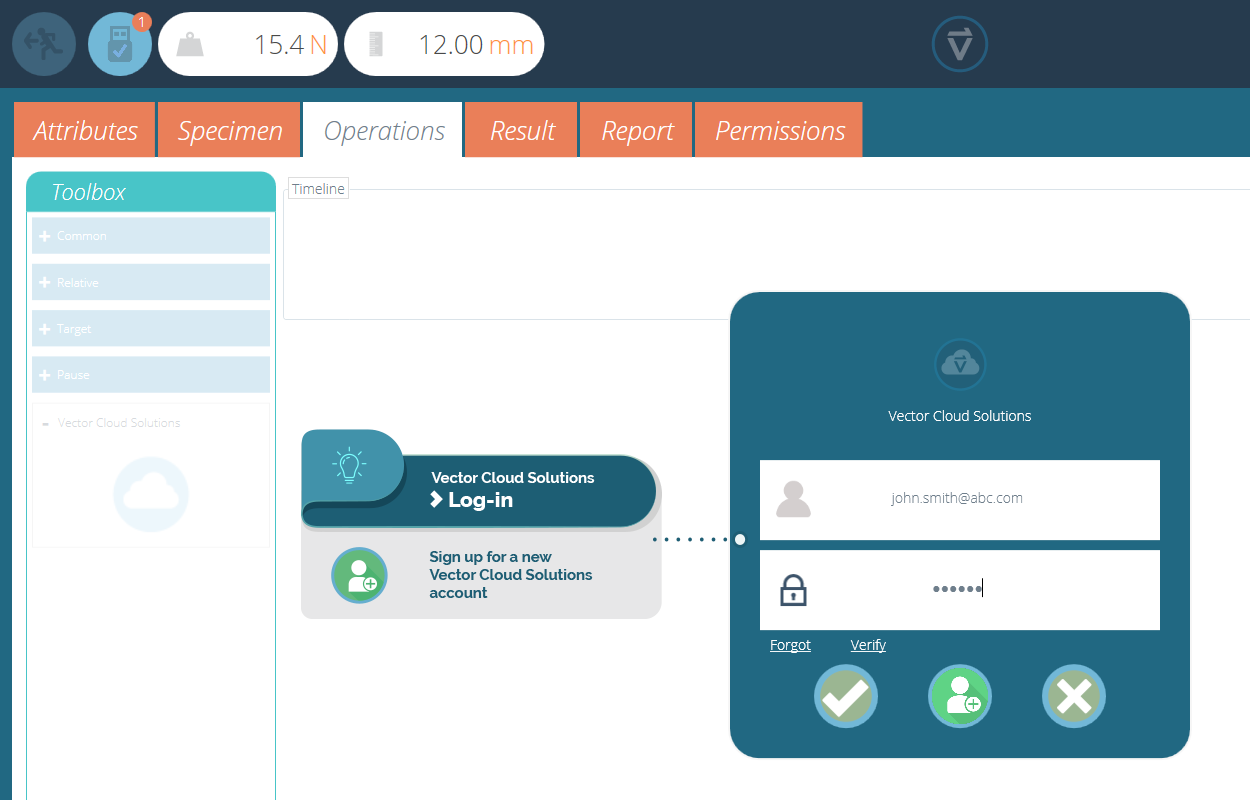The width and height of the screenshot is (1250, 800).
Task: Click the password input field
Action: (x=960, y=590)
